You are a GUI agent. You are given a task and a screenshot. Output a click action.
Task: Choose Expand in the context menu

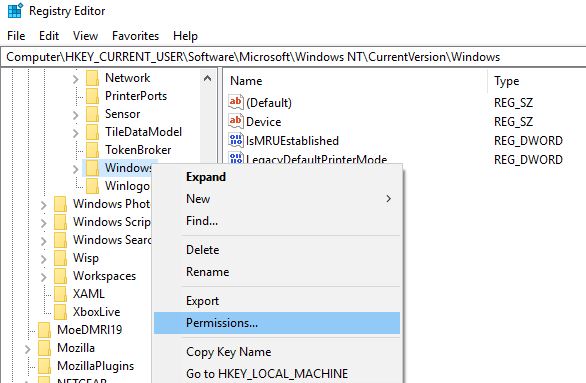[x=277, y=177]
